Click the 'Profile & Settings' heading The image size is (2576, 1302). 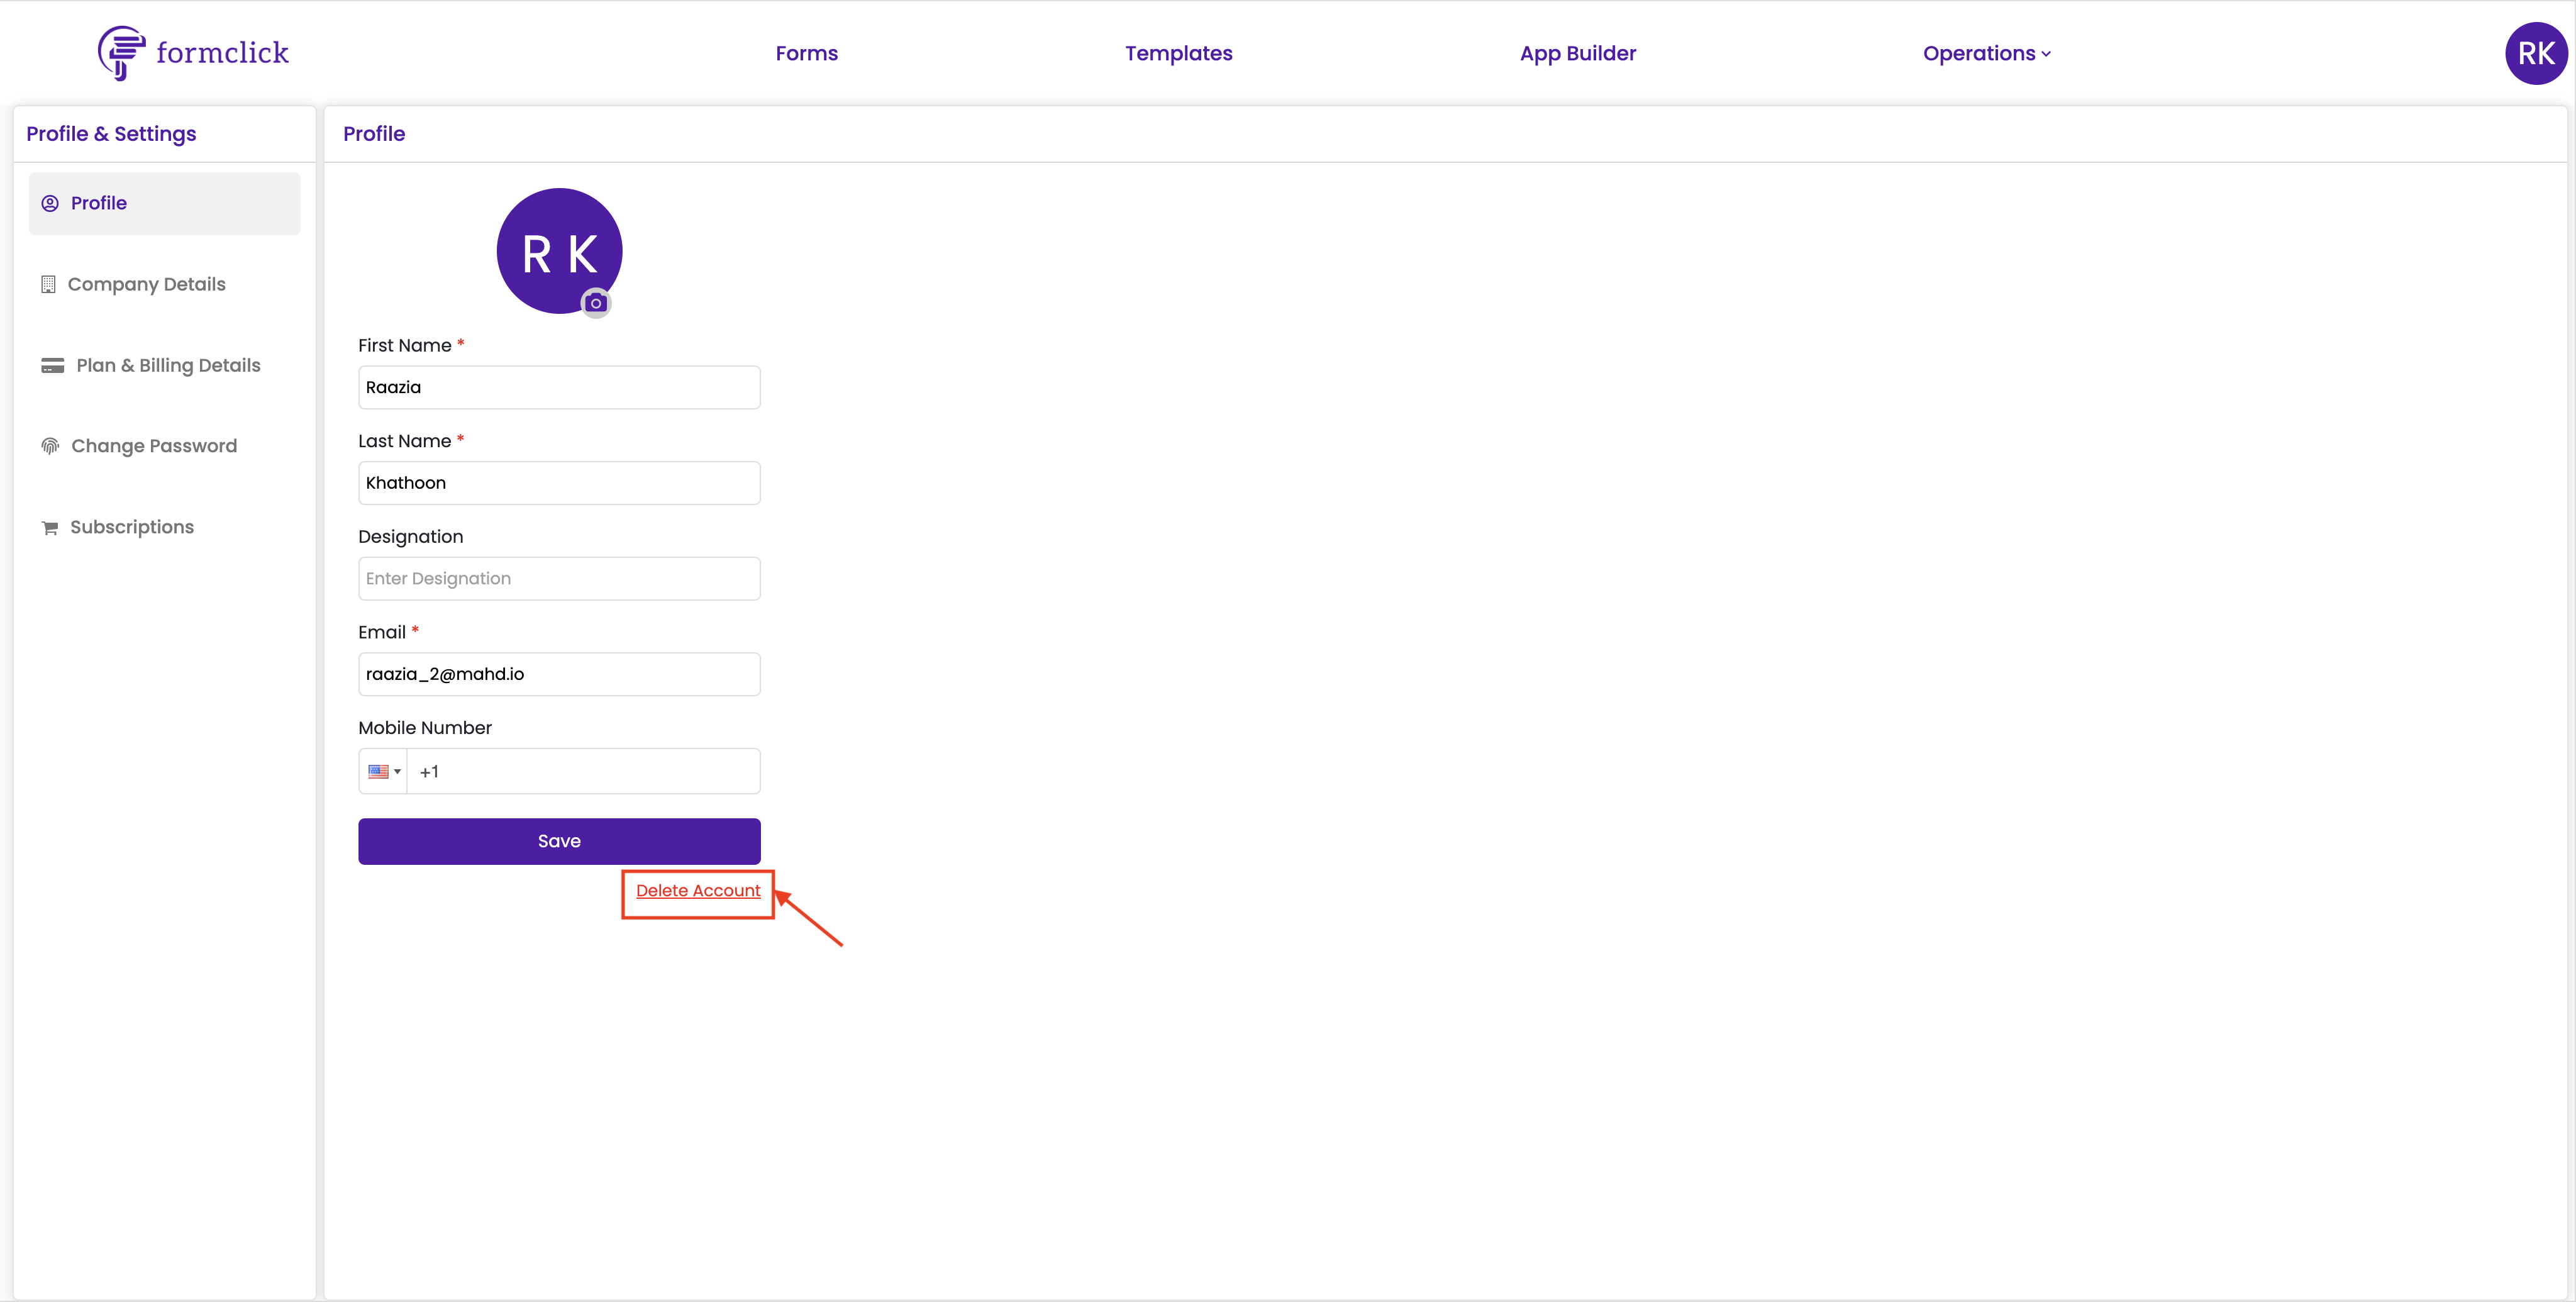click(111, 134)
